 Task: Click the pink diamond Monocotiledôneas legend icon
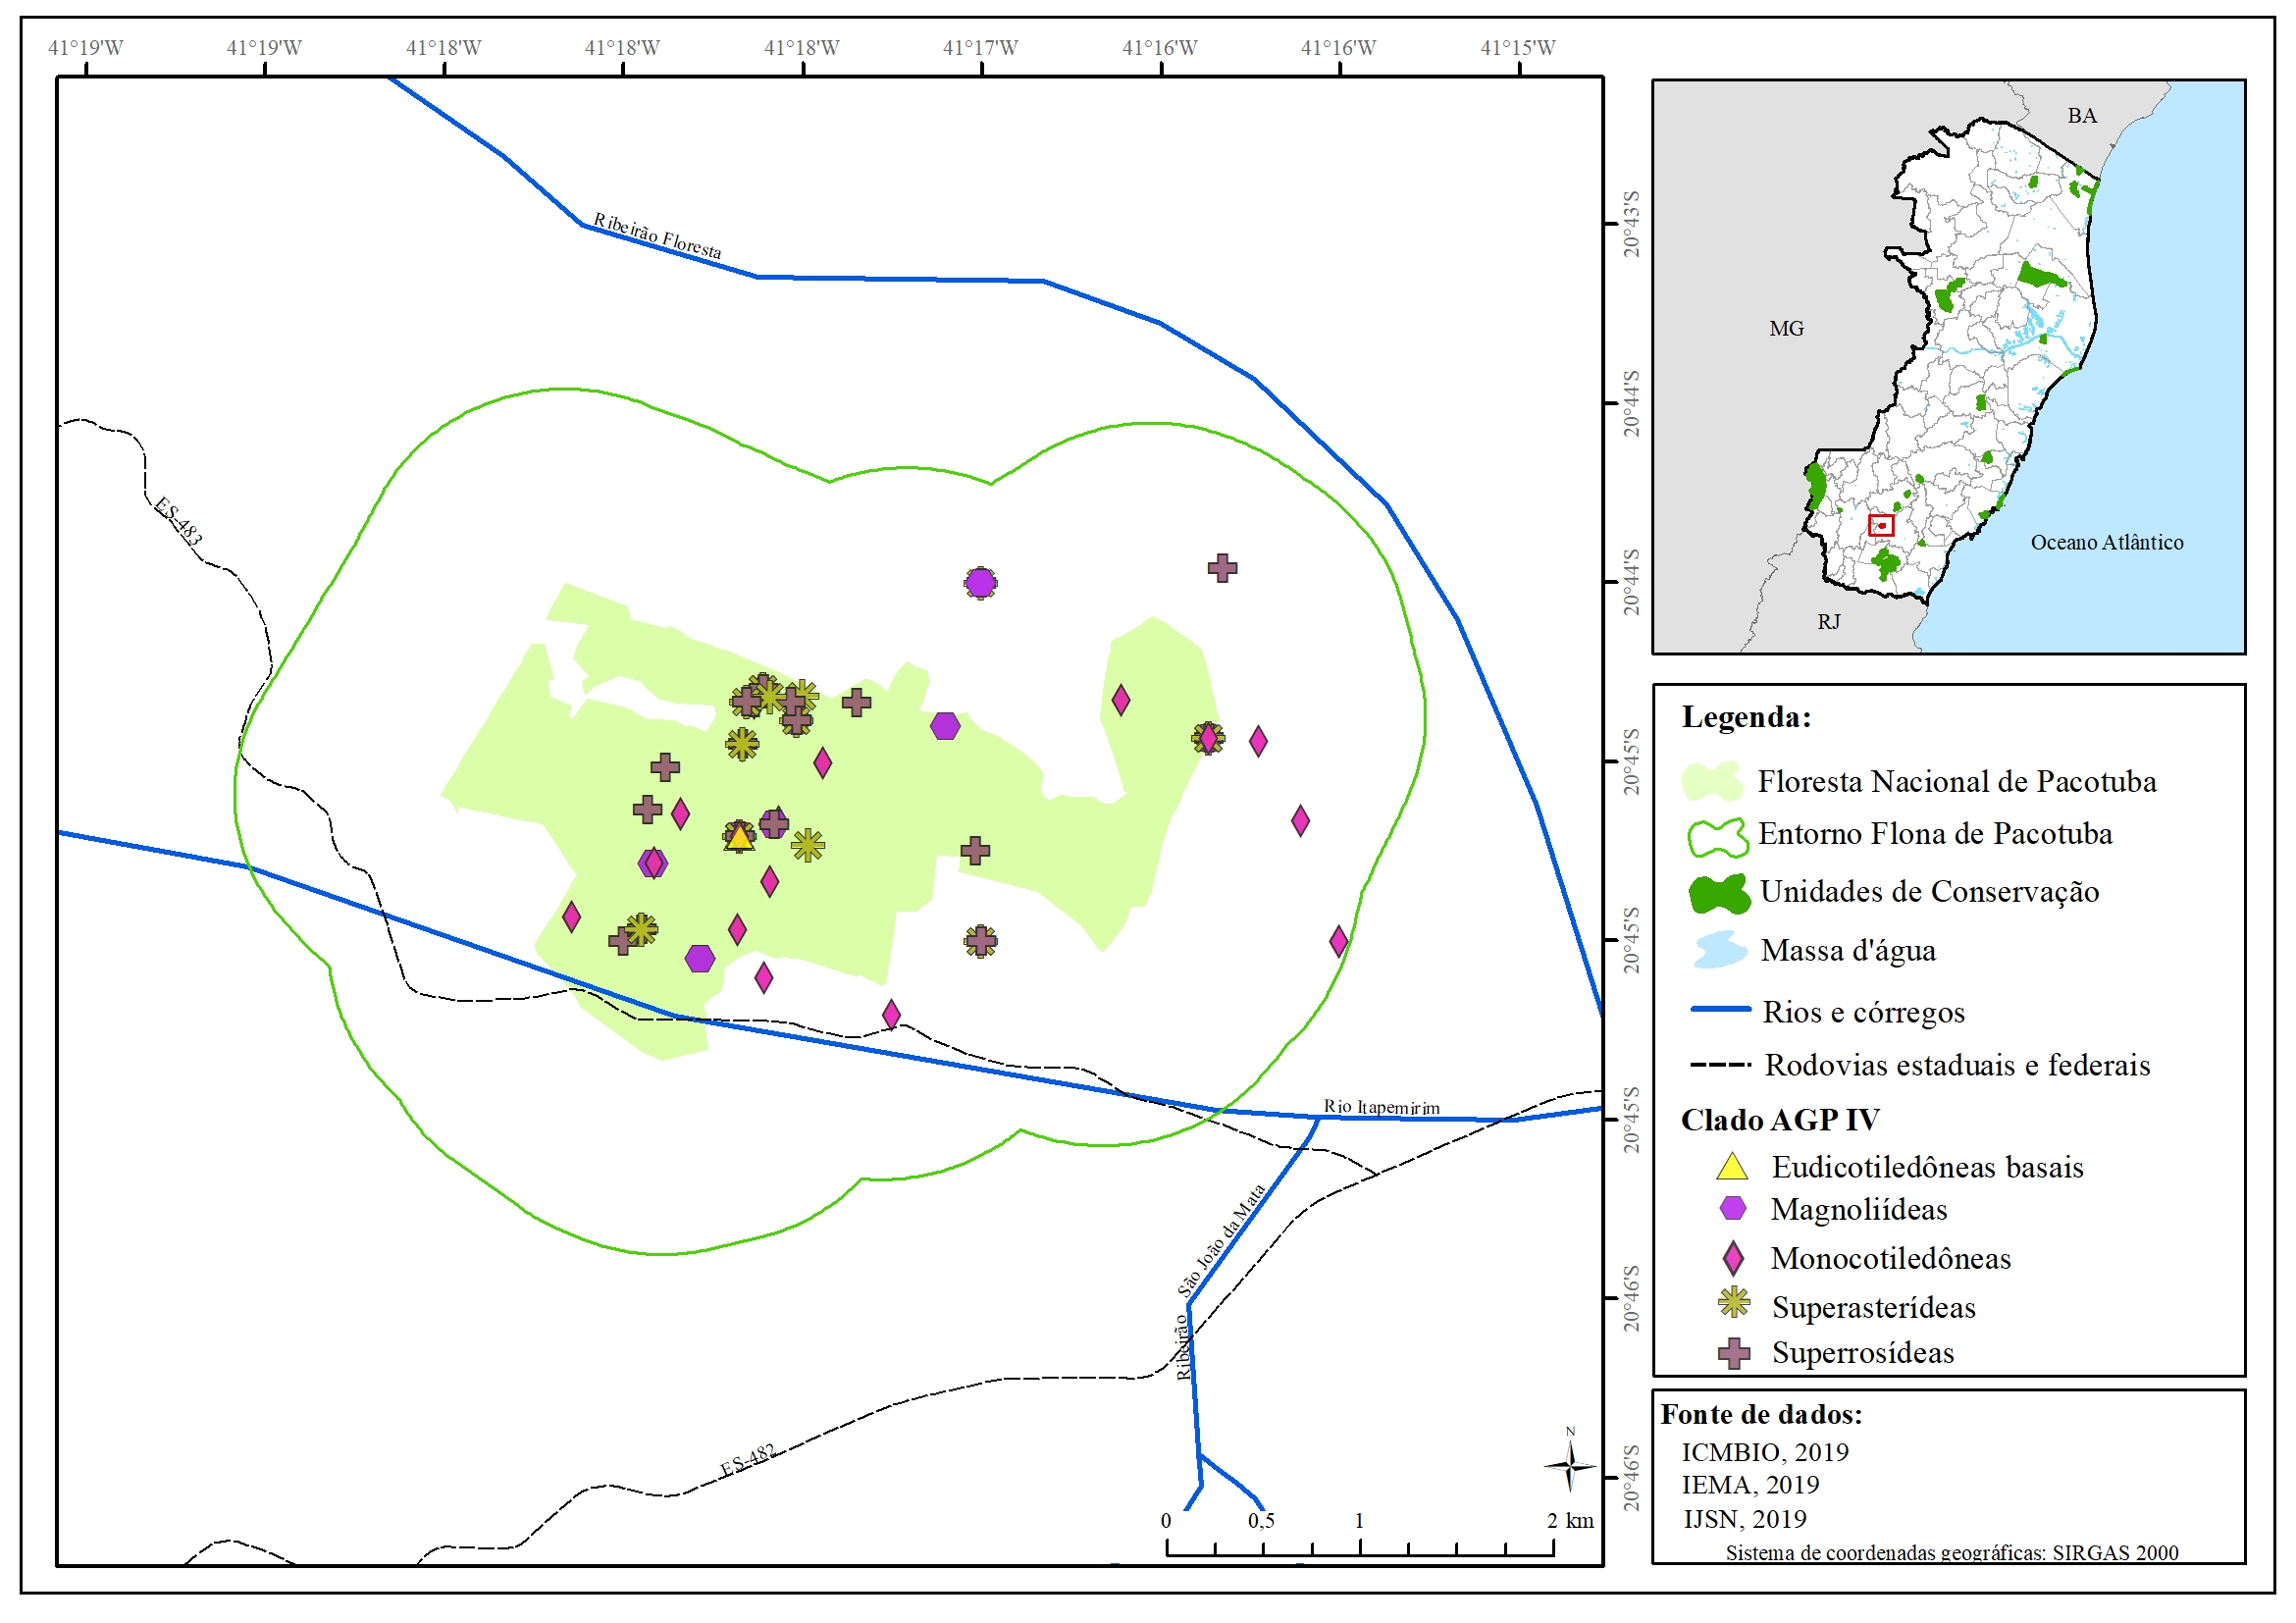(1733, 1258)
